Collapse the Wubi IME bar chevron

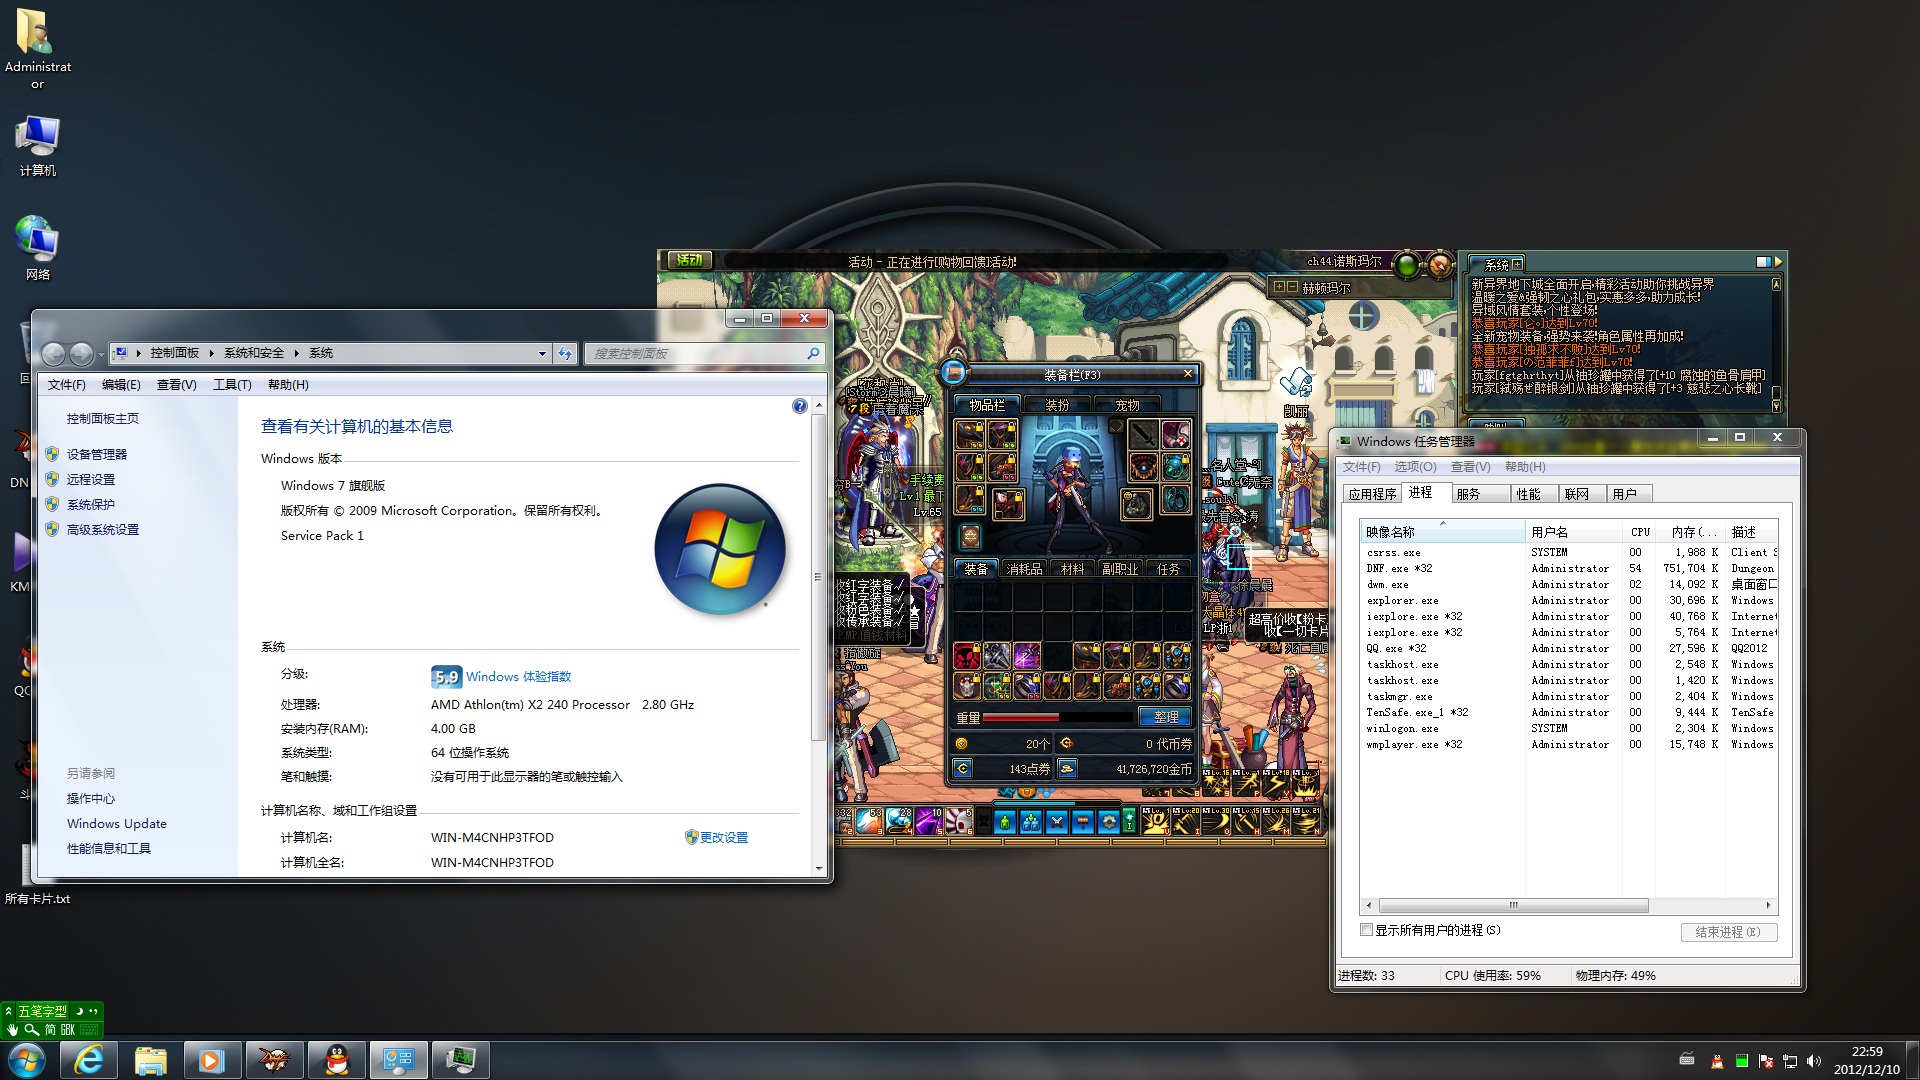[x=8, y=1011]
